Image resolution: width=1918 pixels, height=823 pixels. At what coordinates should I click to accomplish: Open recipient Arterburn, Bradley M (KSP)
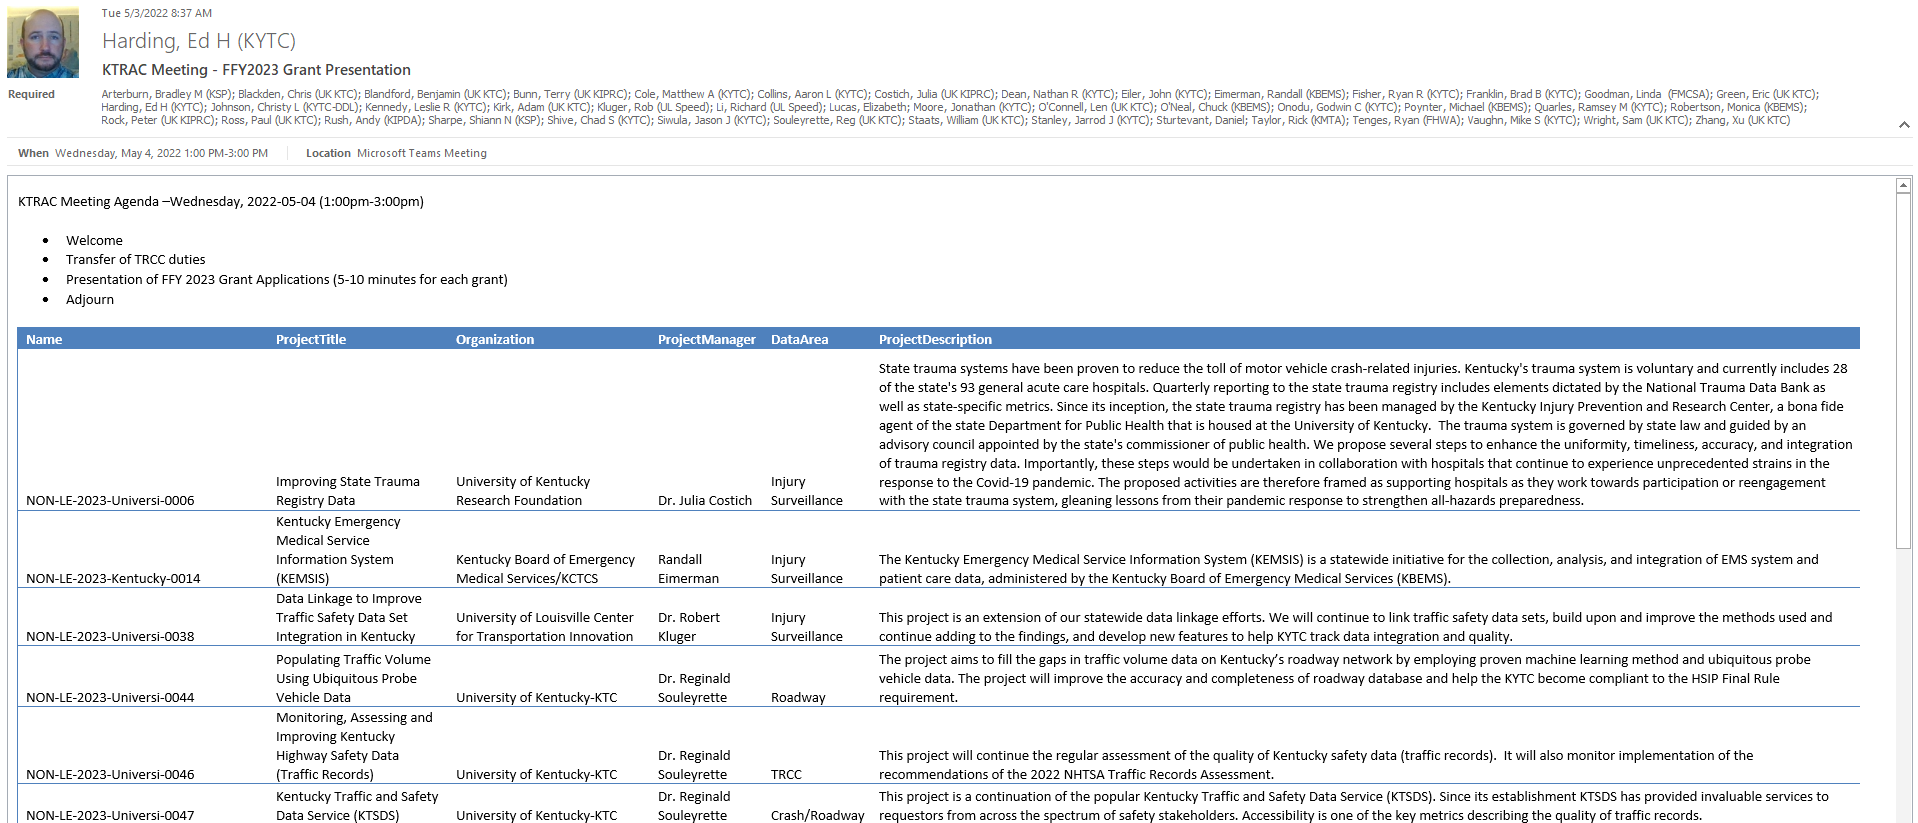[167, 94]
